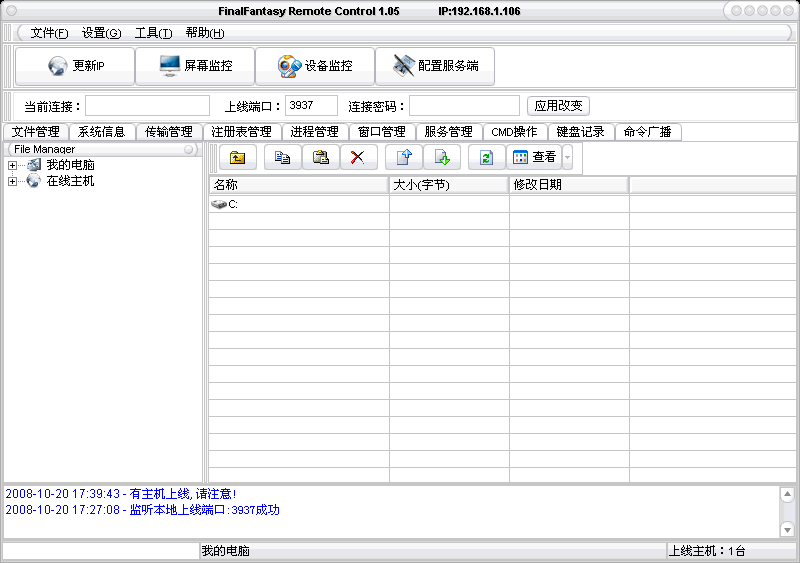Switch to the 进程管理 tab
The image size is (800, 563).
pos(314,132)
